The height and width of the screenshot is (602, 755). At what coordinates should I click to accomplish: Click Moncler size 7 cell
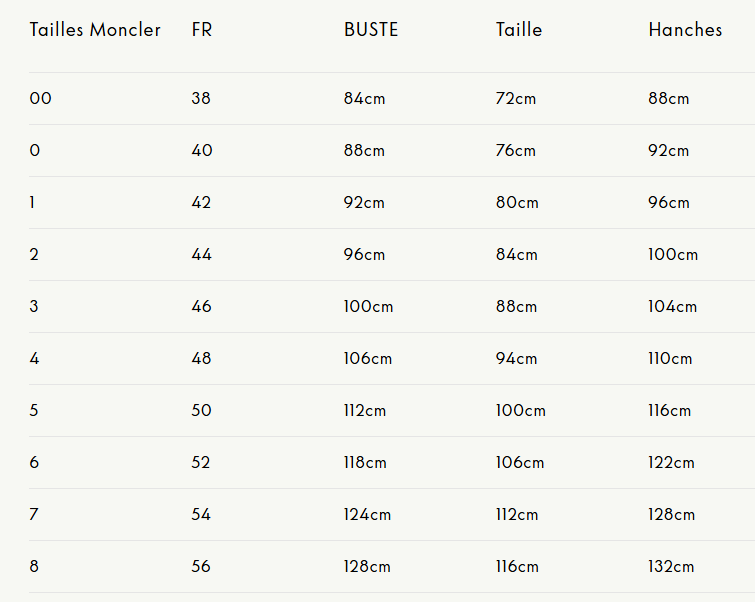click(x=34, y=515)
